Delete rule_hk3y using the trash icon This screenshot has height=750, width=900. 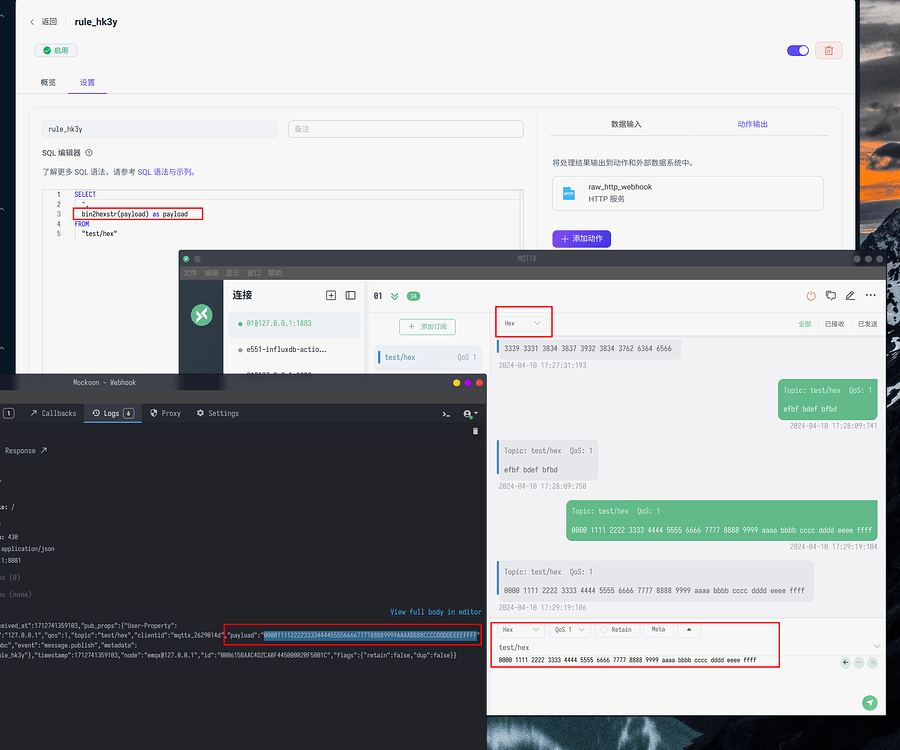point(828,50)
